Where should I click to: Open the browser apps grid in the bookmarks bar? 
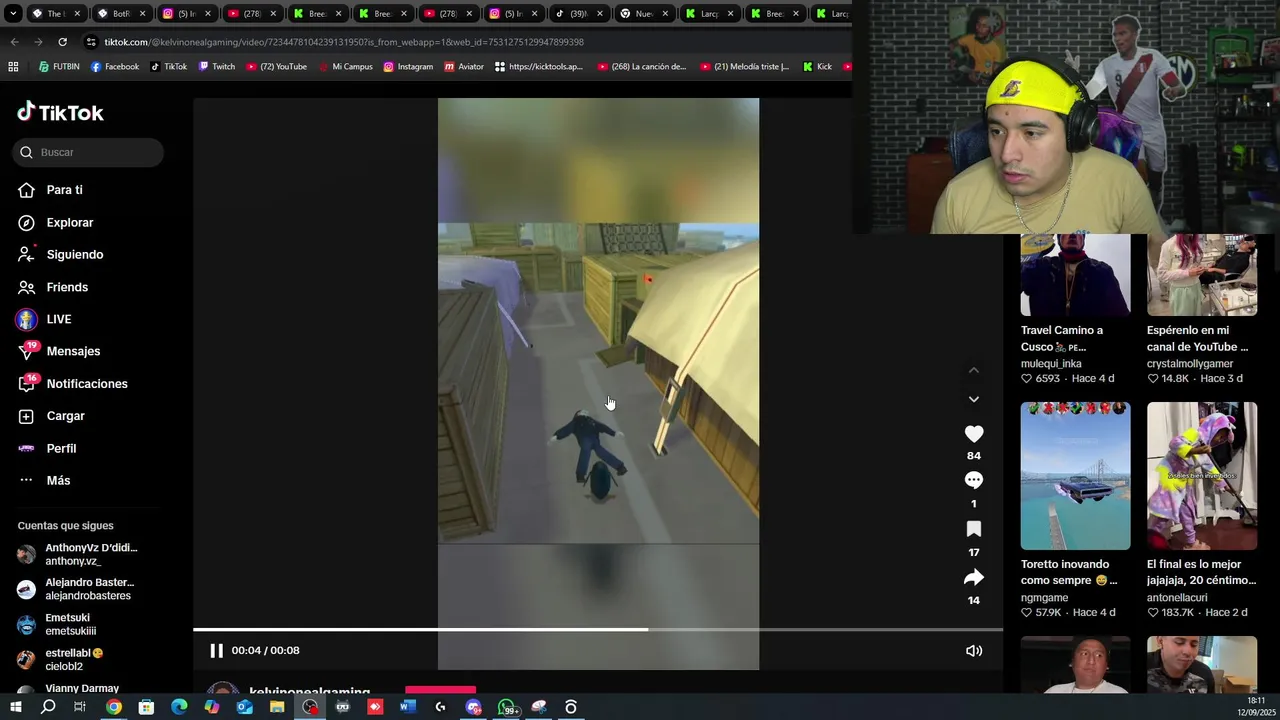pyautogui.click(x=13, y=67)
